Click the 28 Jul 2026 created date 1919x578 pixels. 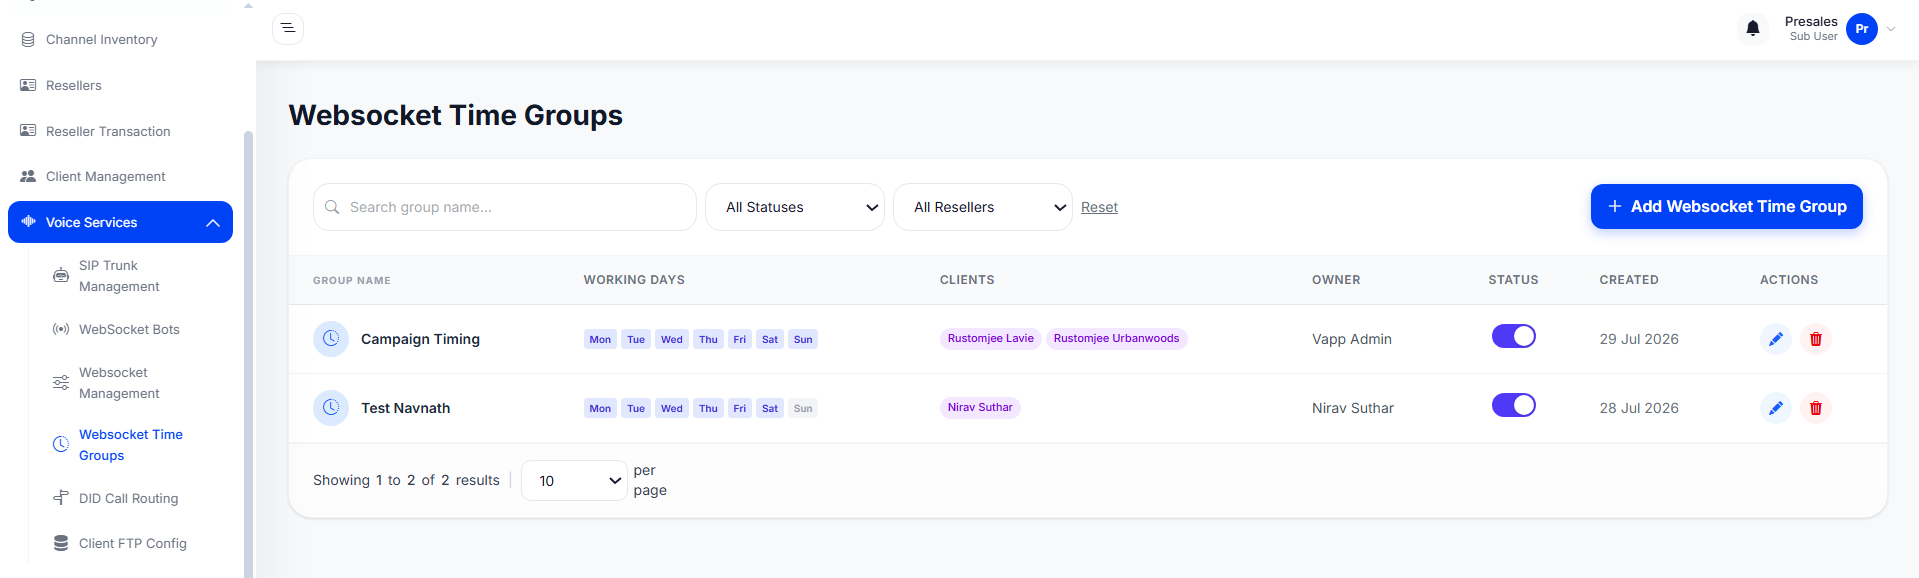(x=1639, y=408)
